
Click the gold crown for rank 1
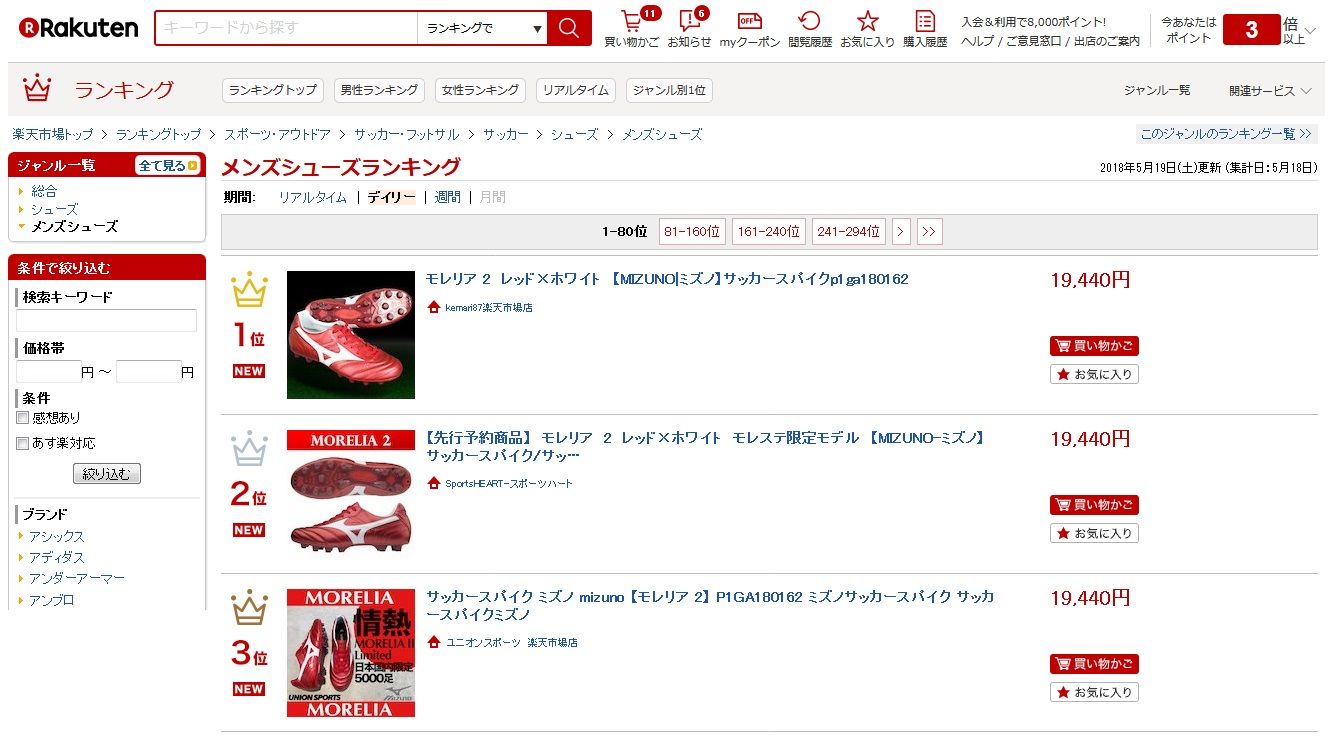tap(249, 290)
